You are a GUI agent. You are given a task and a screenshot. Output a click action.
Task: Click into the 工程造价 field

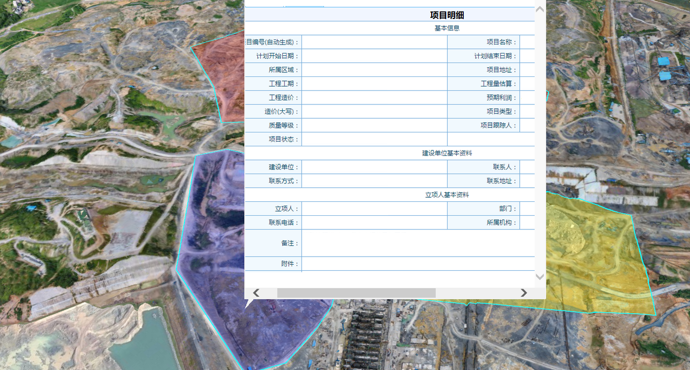coord(374,98)
